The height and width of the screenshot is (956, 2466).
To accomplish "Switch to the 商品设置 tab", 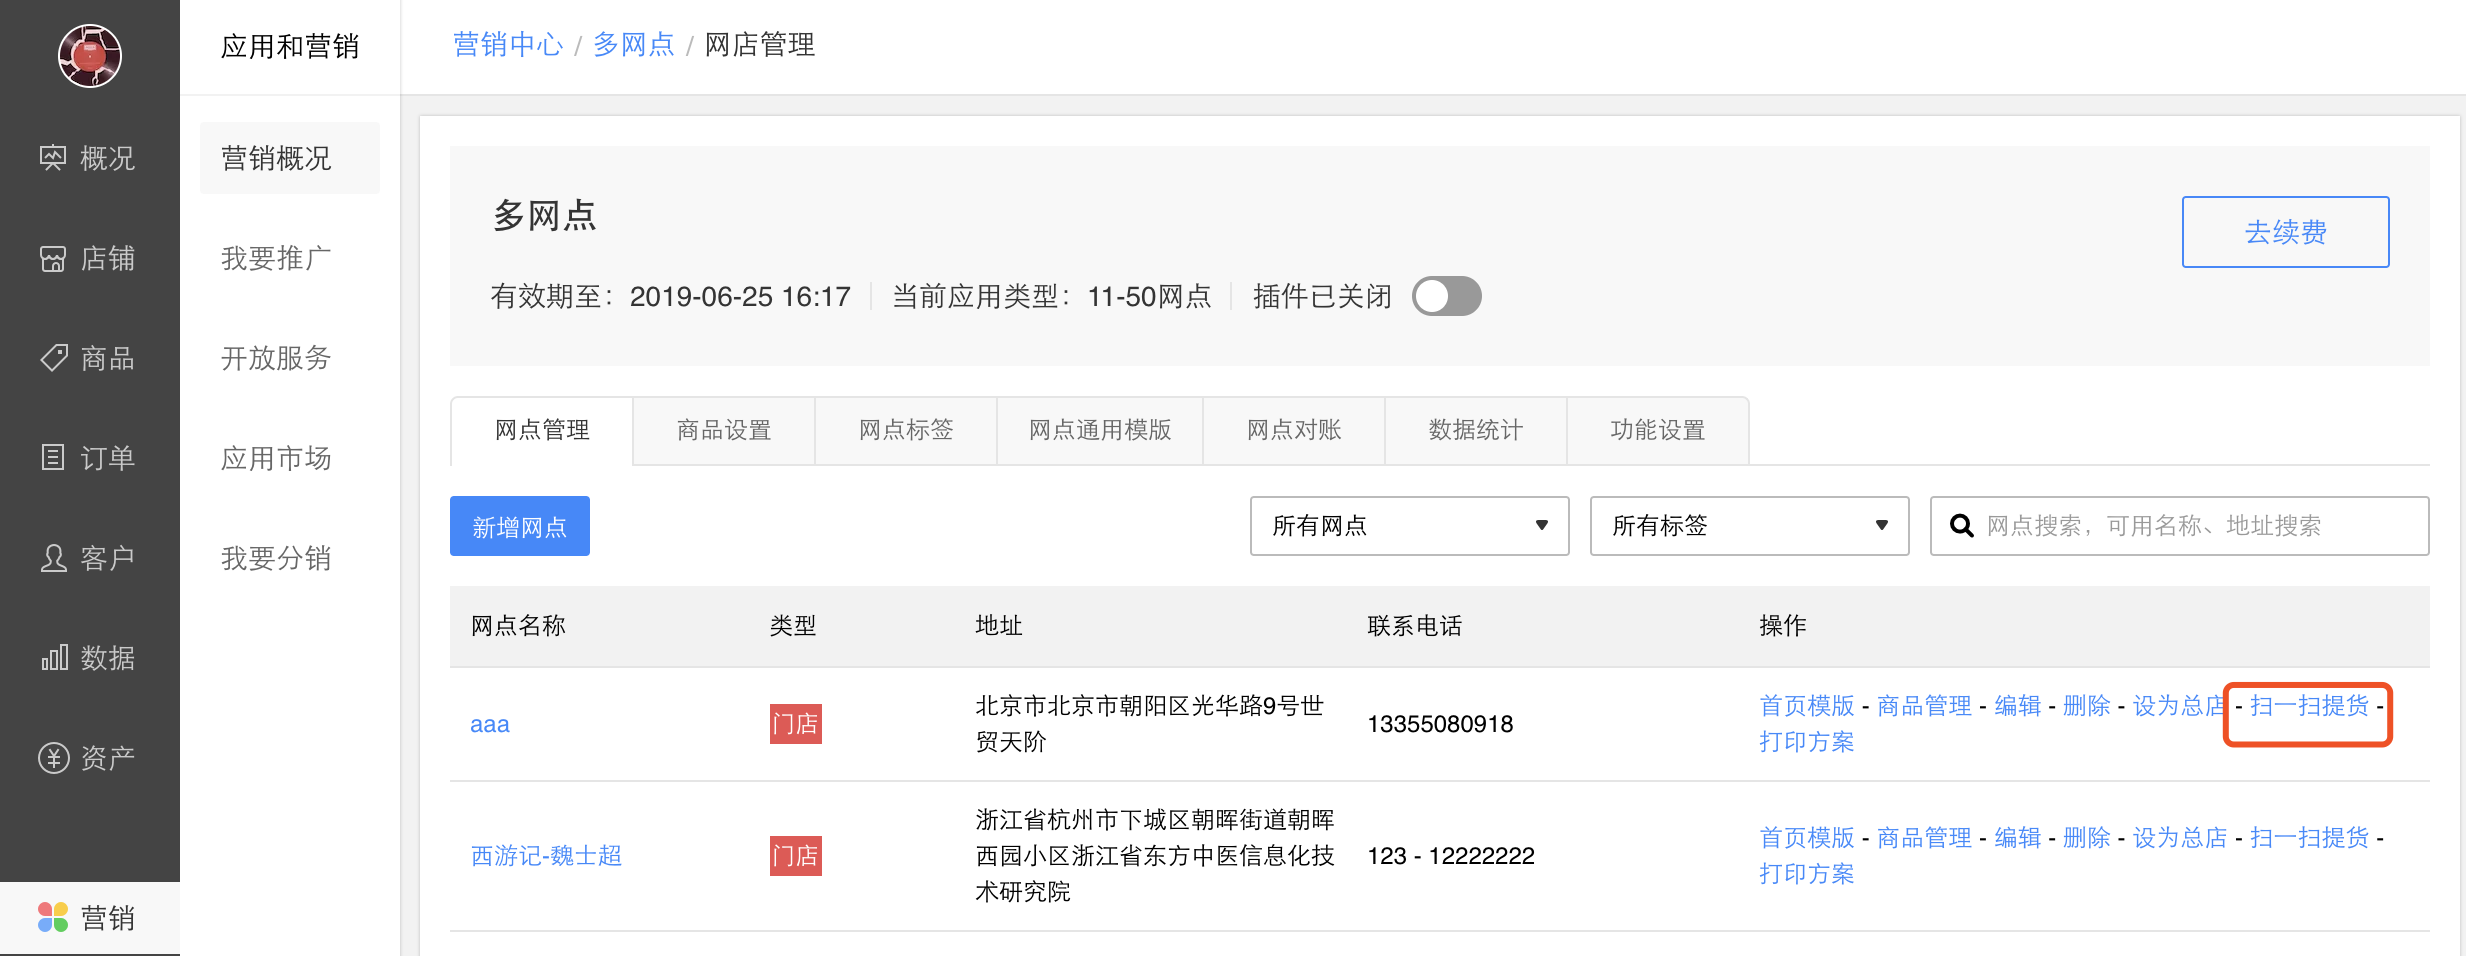I will pyautogui.click(x=723, y=430).
